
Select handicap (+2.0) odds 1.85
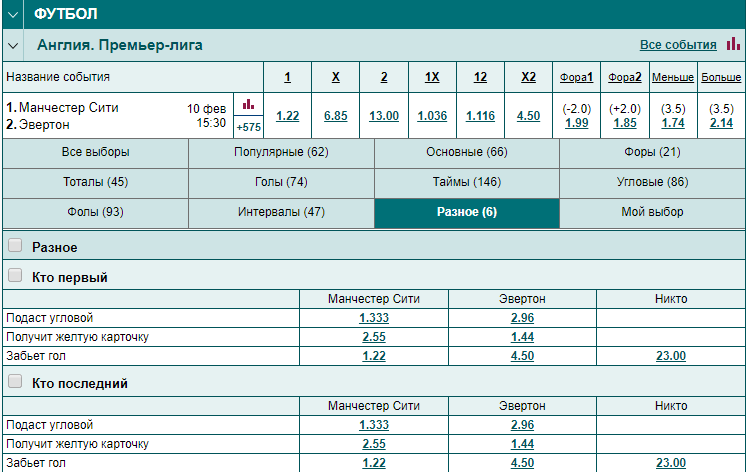point(625,123)
